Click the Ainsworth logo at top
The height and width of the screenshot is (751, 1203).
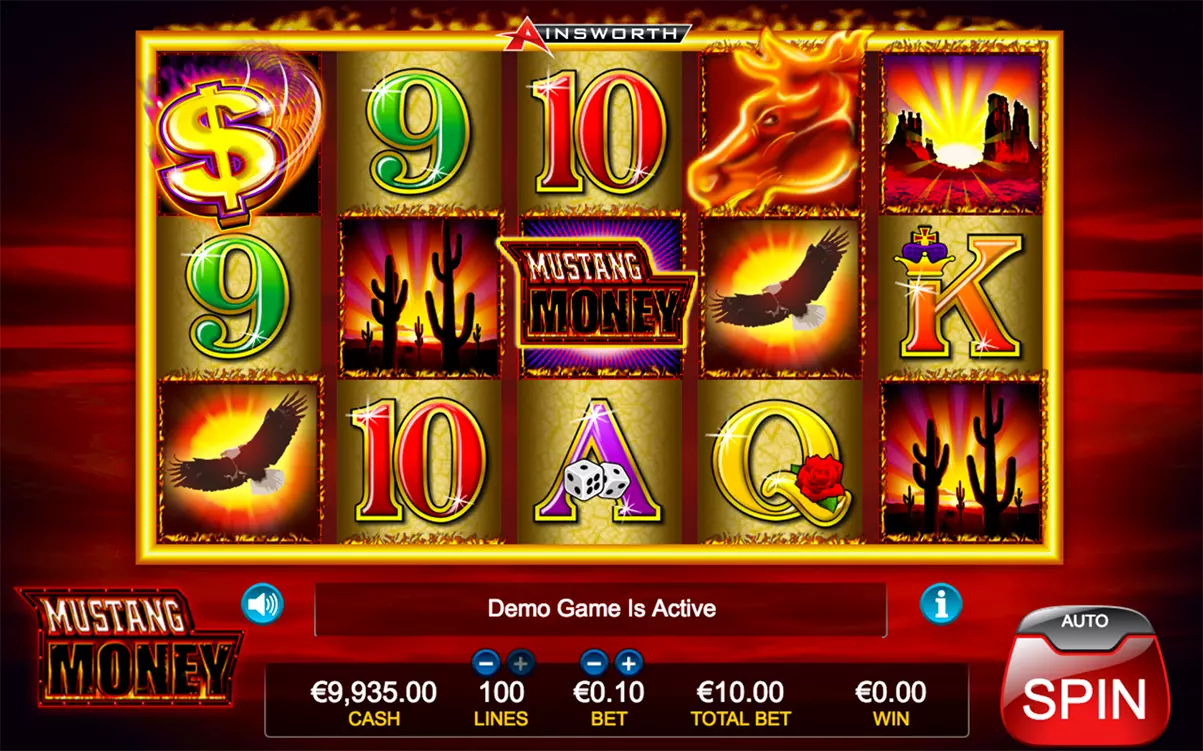(594, 33)
